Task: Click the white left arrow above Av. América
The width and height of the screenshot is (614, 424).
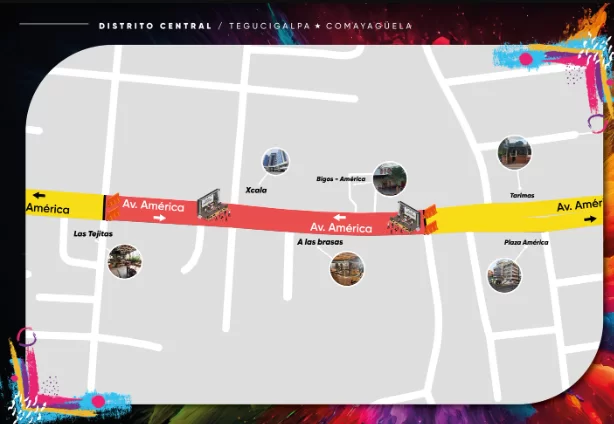Action: [x=340, y=217]
